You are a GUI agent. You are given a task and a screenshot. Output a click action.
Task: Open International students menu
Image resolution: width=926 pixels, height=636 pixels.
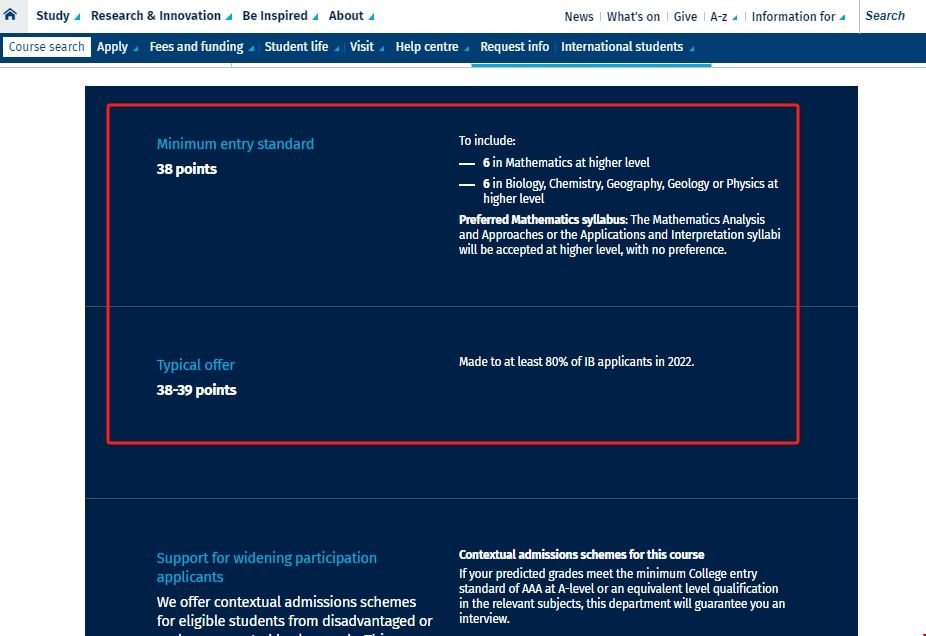pos(626,47)
